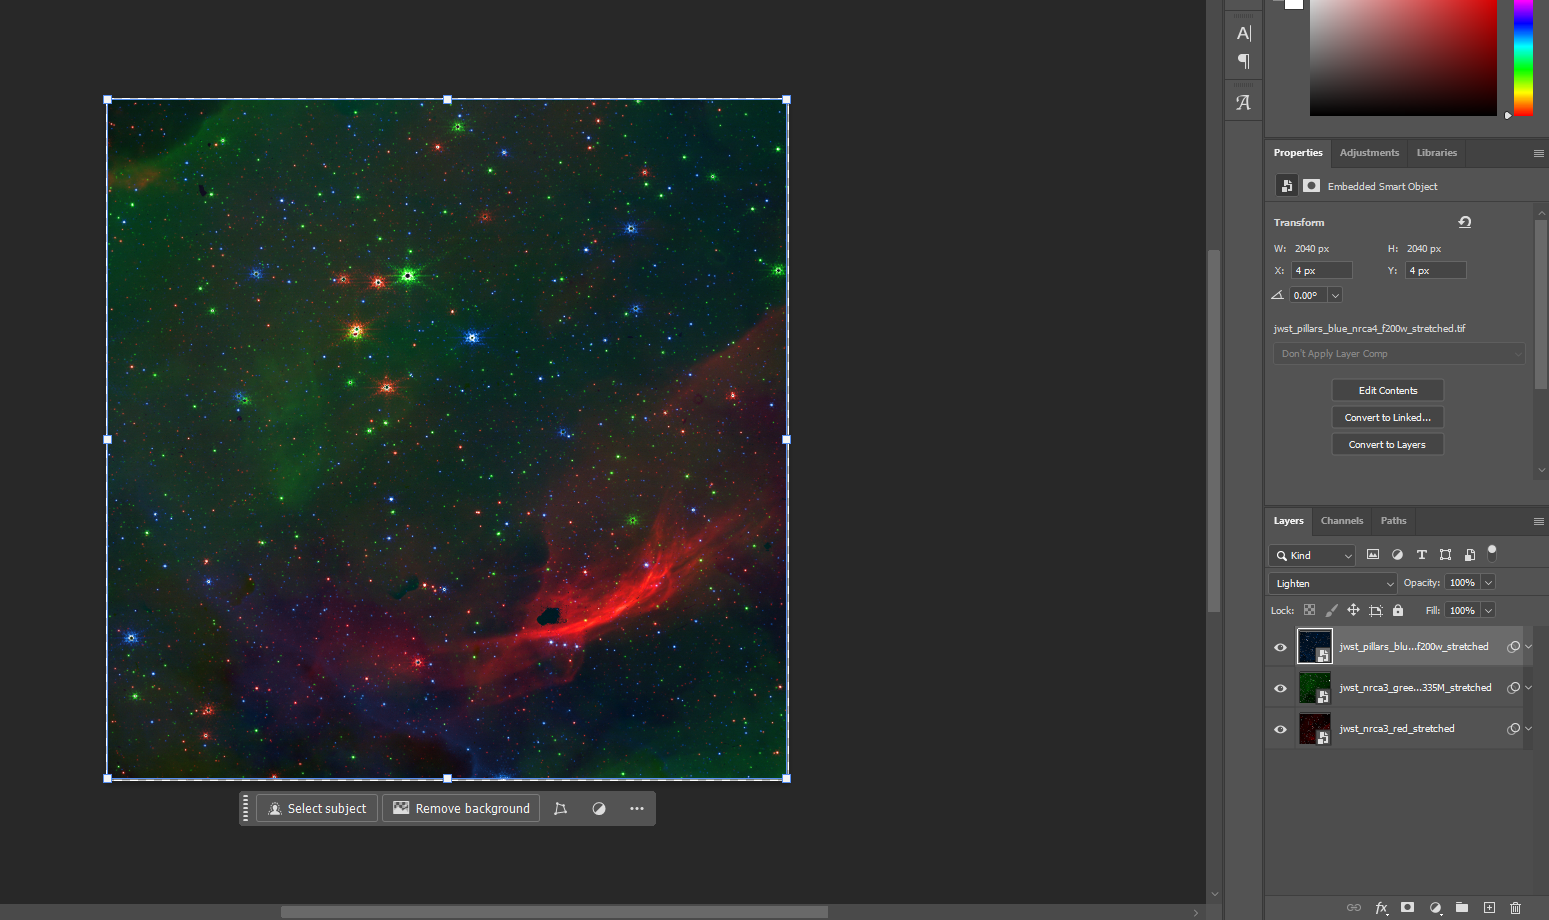Click the delete layer trash icon
Screen dimensions: 1549x920
tap(1515, 907)
